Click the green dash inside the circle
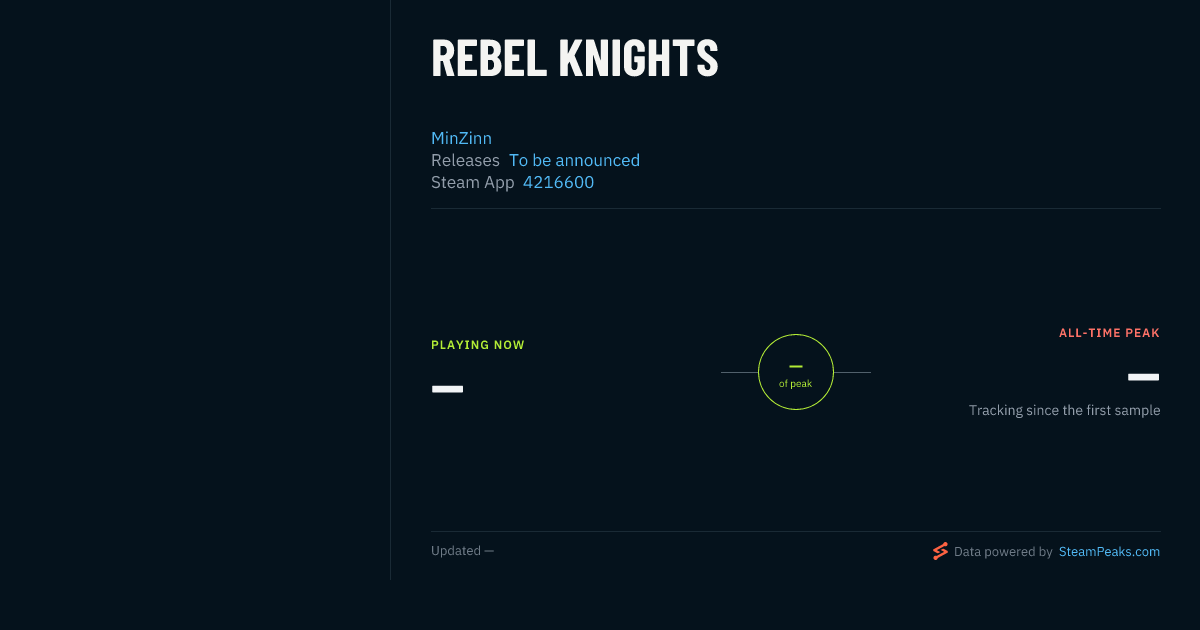Viewport: 1200px width, 630px height. point(796,366)
